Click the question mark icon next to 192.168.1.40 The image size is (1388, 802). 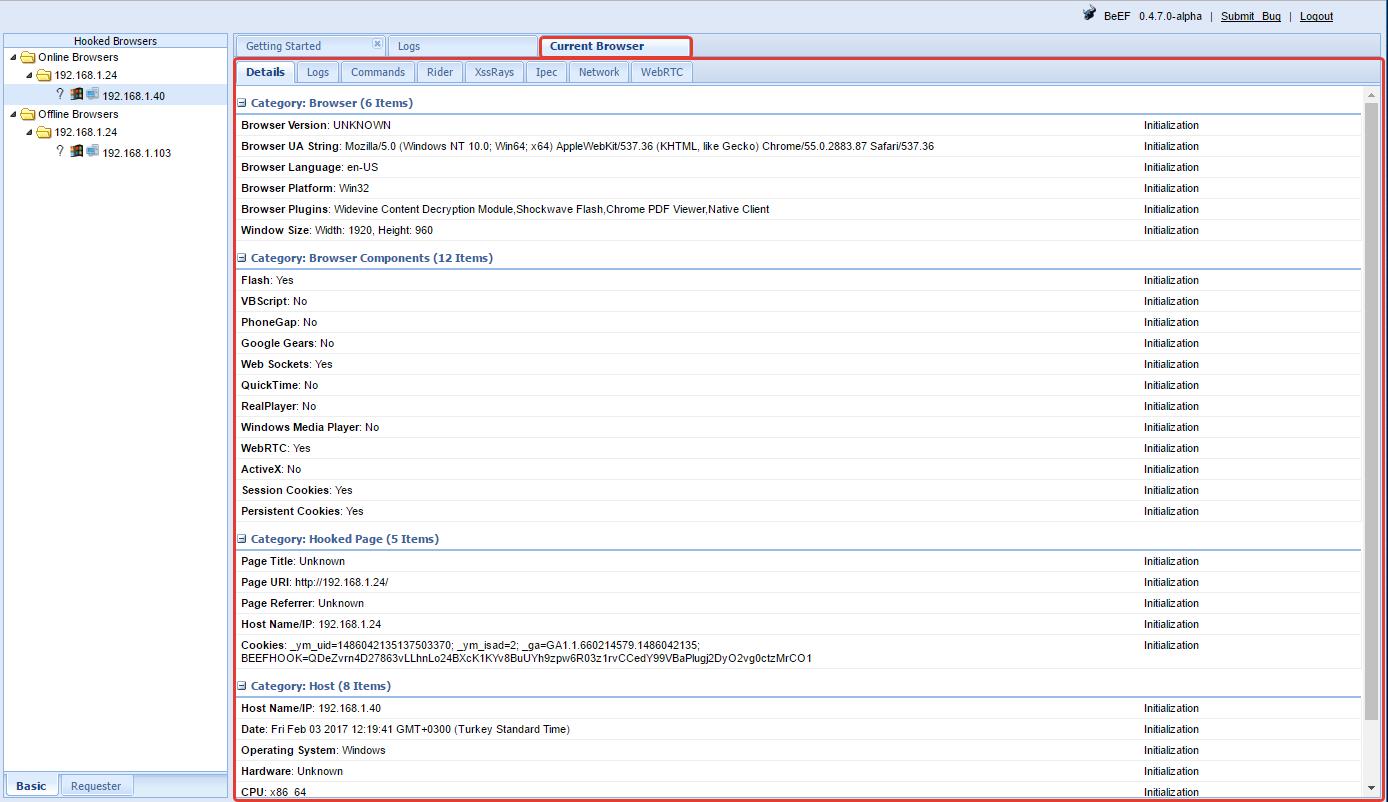click(x=60, y=94)
